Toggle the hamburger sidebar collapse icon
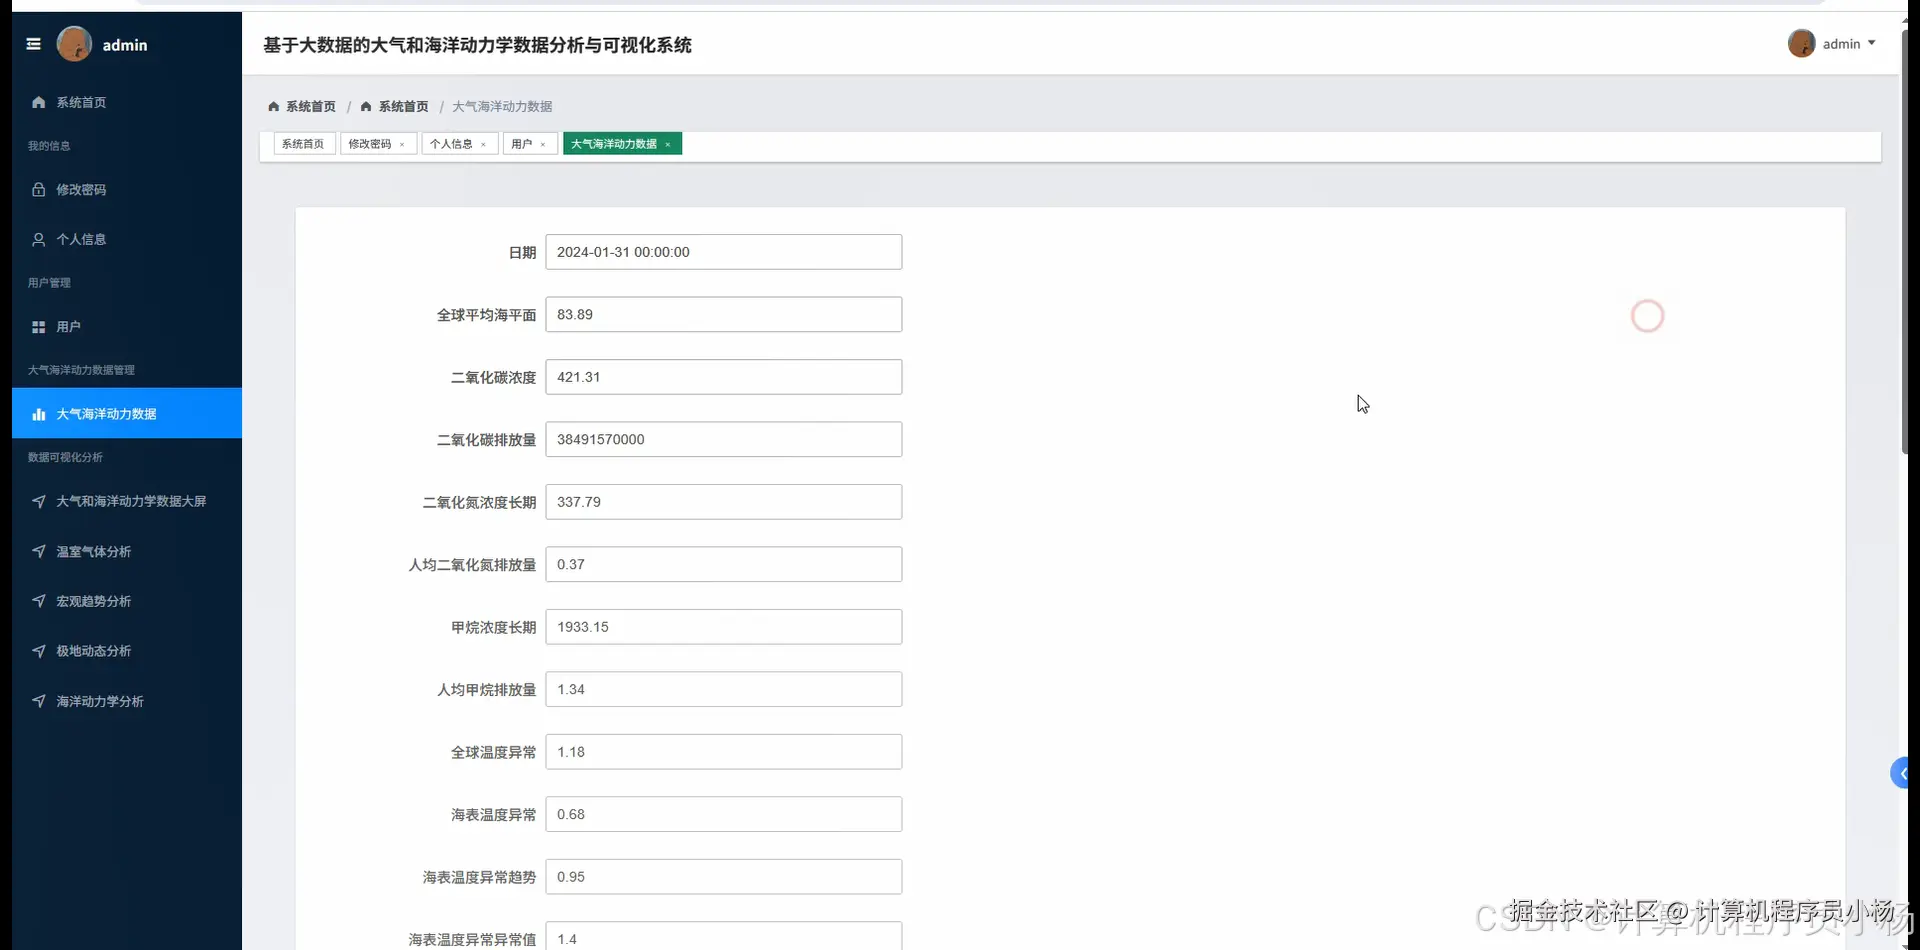 point(33,44)
